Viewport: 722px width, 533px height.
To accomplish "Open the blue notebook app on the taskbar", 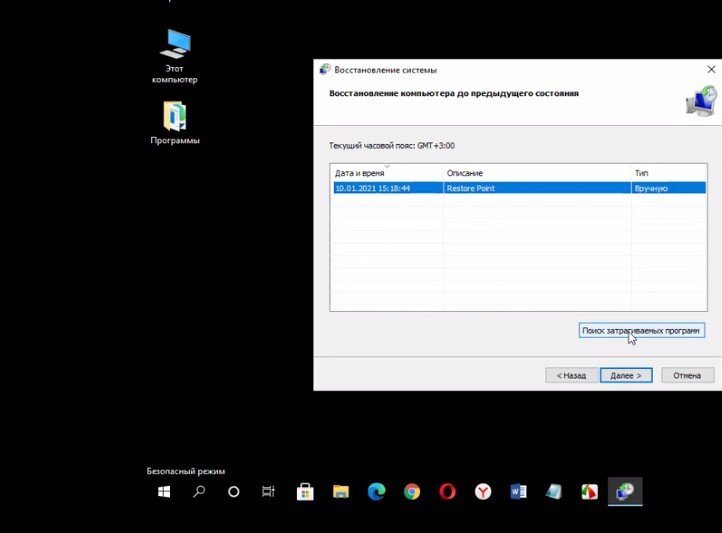I will pyautogui.click(x=554, y=492).
